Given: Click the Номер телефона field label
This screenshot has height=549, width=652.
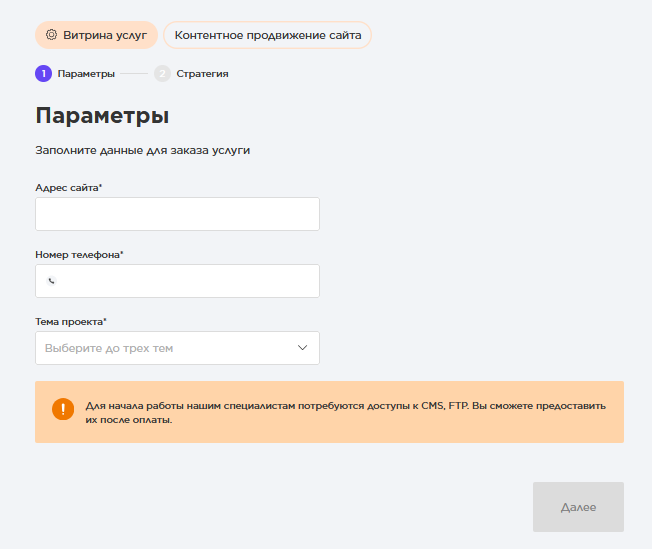Looking at the screenshot, I should (x=79, y=255).
